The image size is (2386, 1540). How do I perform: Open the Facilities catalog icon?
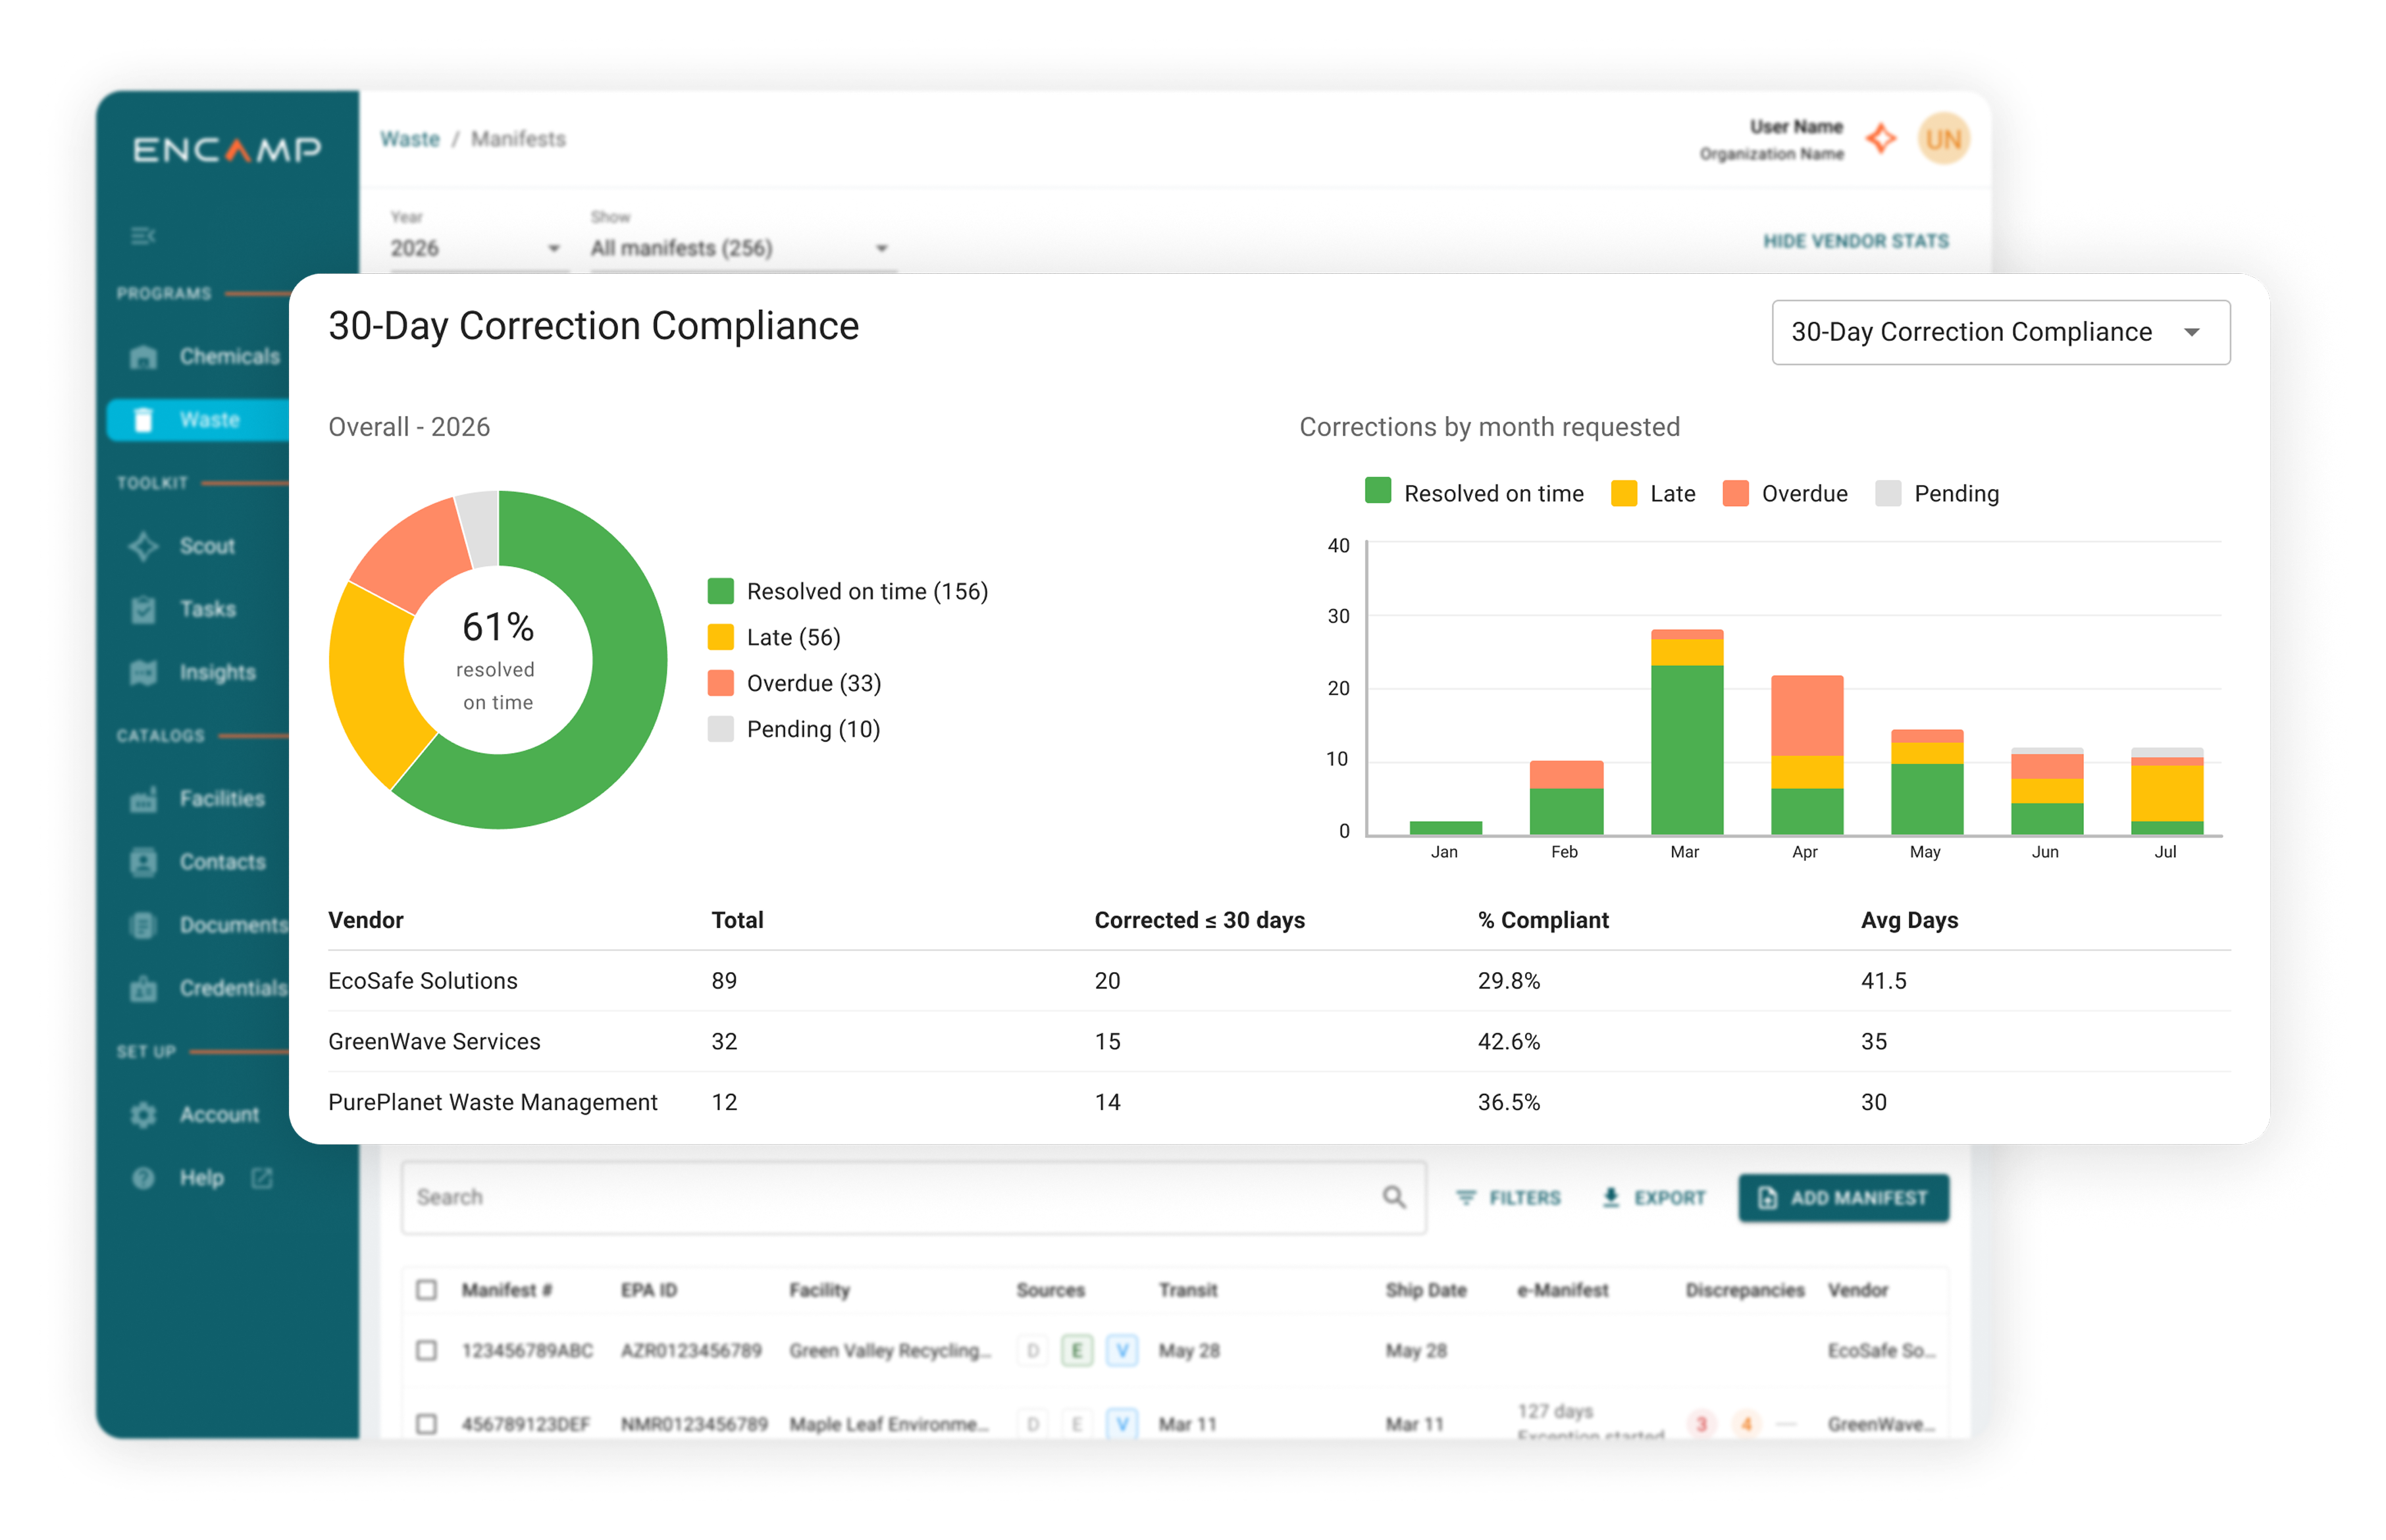pyautogui.click(x=143, y=799)
